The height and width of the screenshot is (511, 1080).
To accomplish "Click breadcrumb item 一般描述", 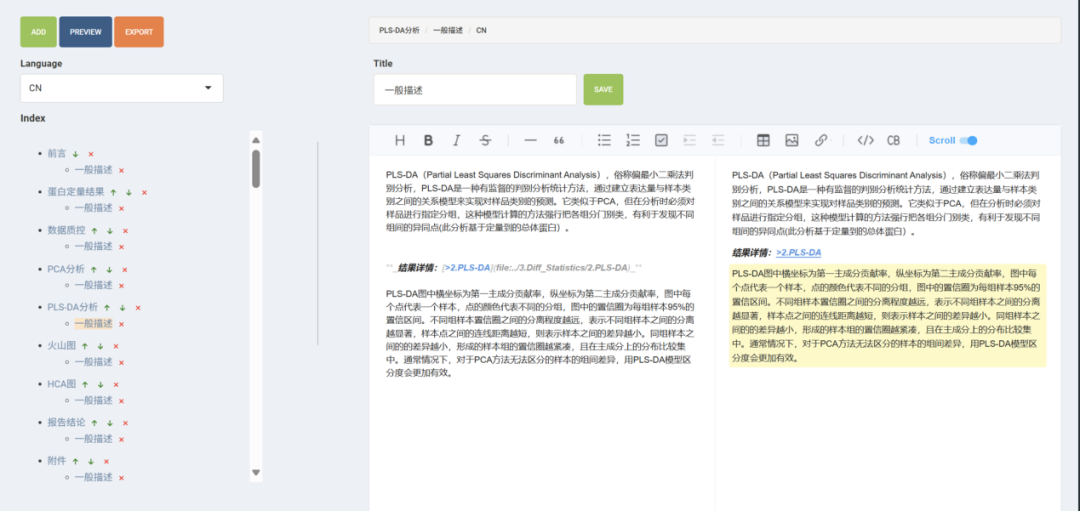I will [448, 31].
